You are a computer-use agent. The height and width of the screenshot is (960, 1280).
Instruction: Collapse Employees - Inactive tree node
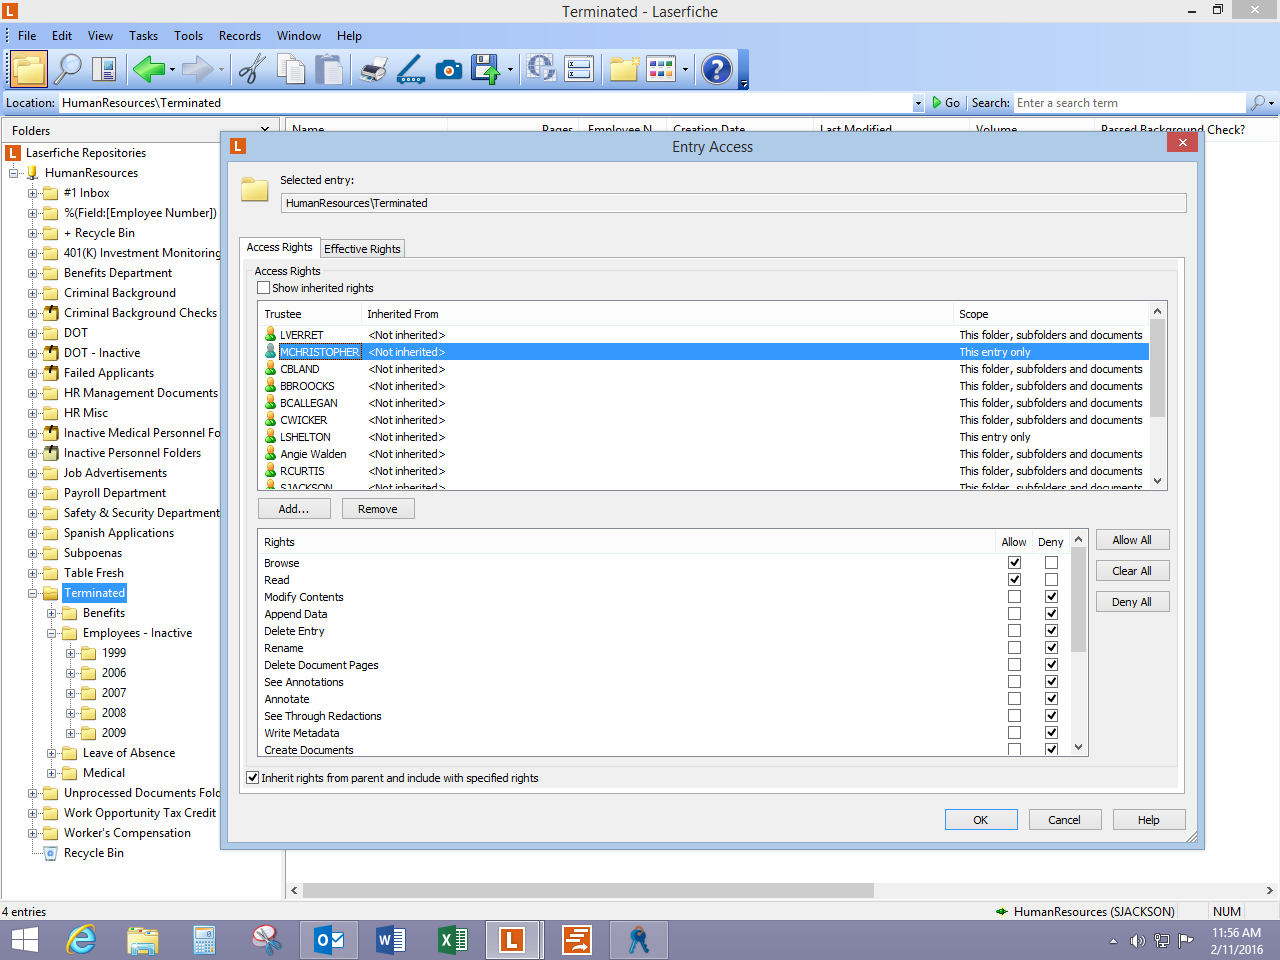point(52,633)
